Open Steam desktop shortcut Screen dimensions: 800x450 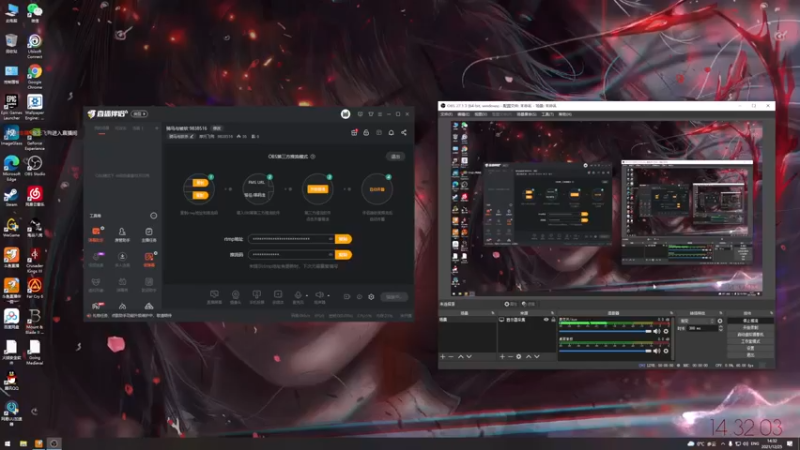click(11, 196)
